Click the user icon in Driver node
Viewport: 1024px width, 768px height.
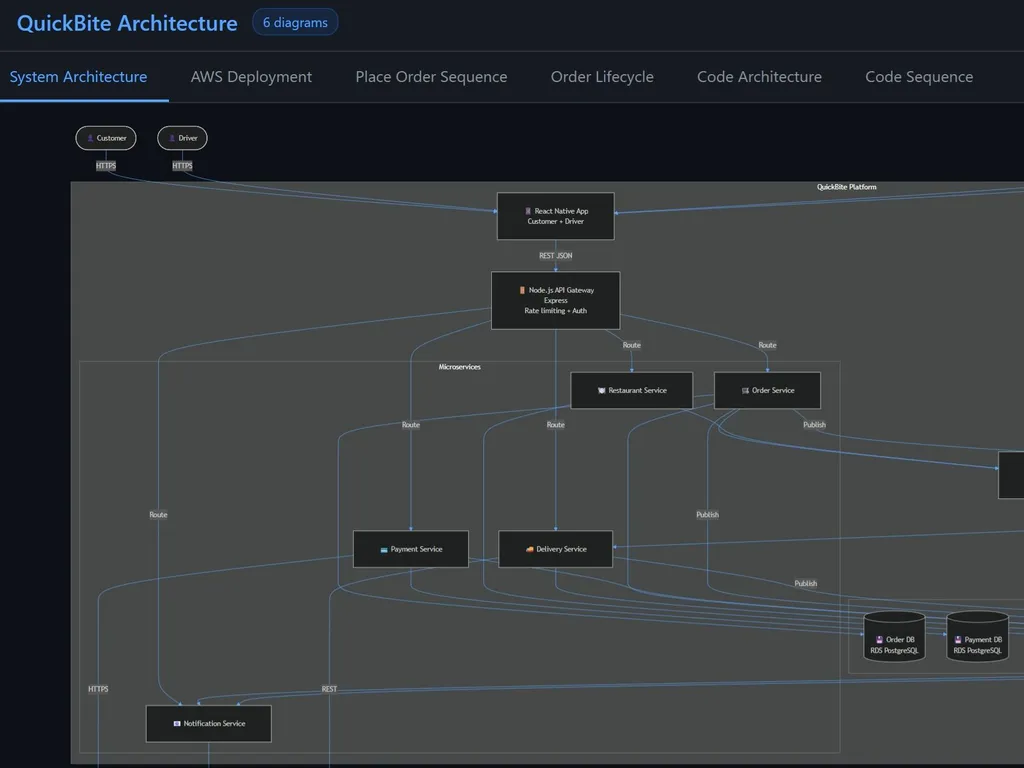click(172, 138)
